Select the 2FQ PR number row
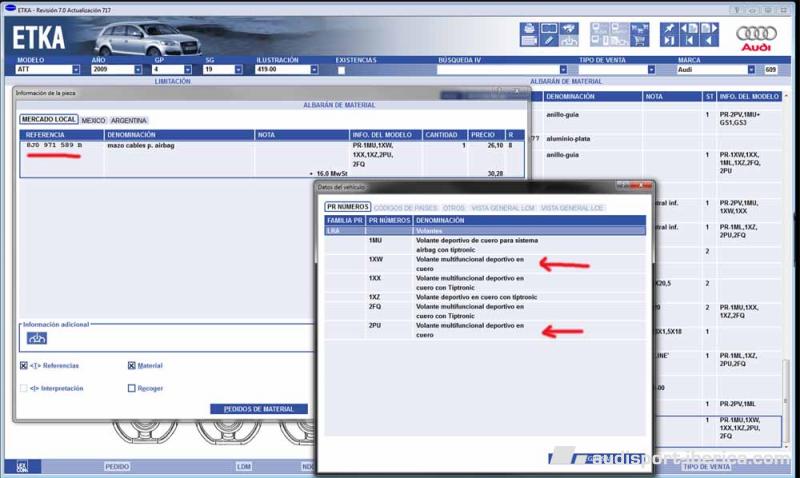 pyautogui.click(x=485, y=311)
